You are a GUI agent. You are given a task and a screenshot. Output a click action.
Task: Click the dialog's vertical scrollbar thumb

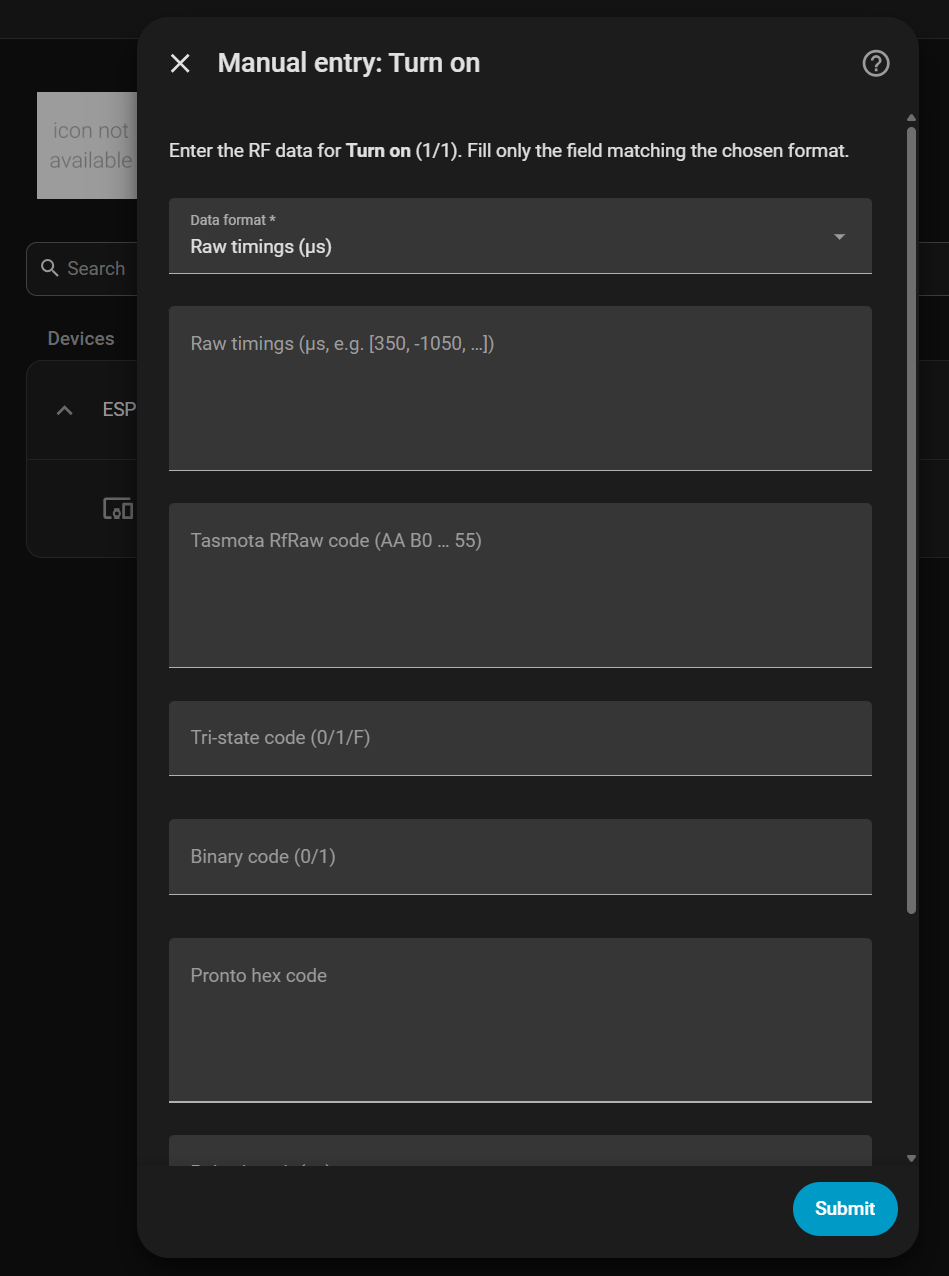click(x=911, y=520)
